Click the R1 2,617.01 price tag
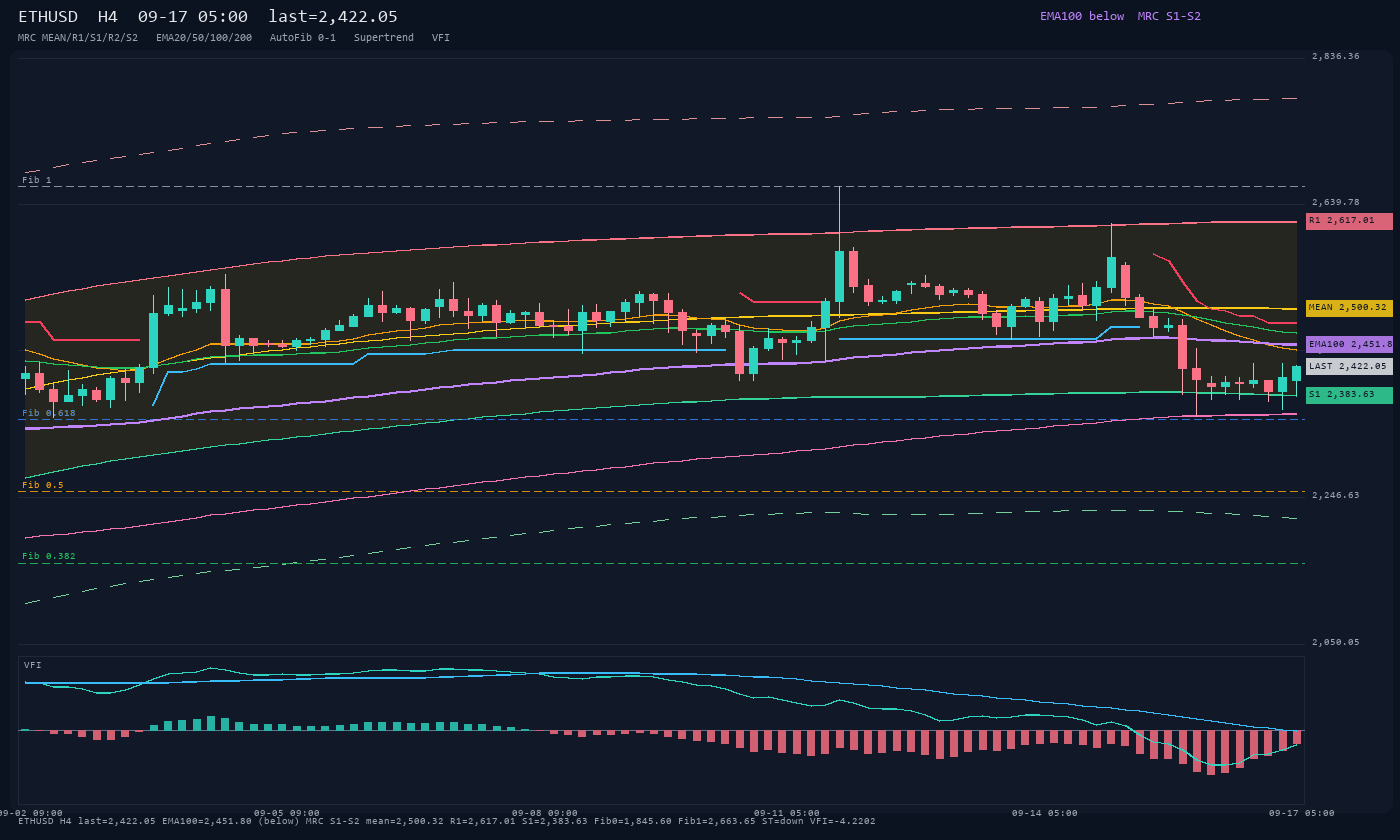1400x840 pixels. (x=1349, y=221)
